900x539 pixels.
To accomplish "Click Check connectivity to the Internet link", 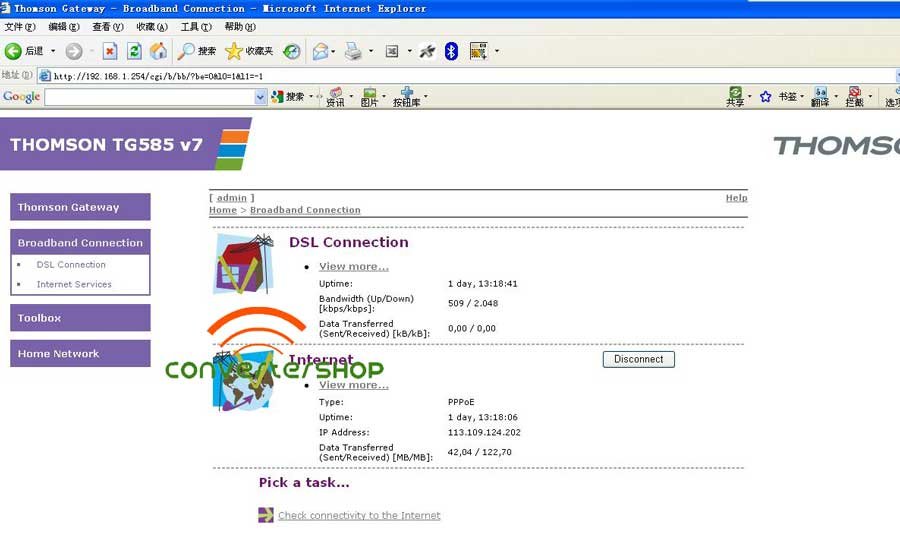I will [x=359, y=515].
